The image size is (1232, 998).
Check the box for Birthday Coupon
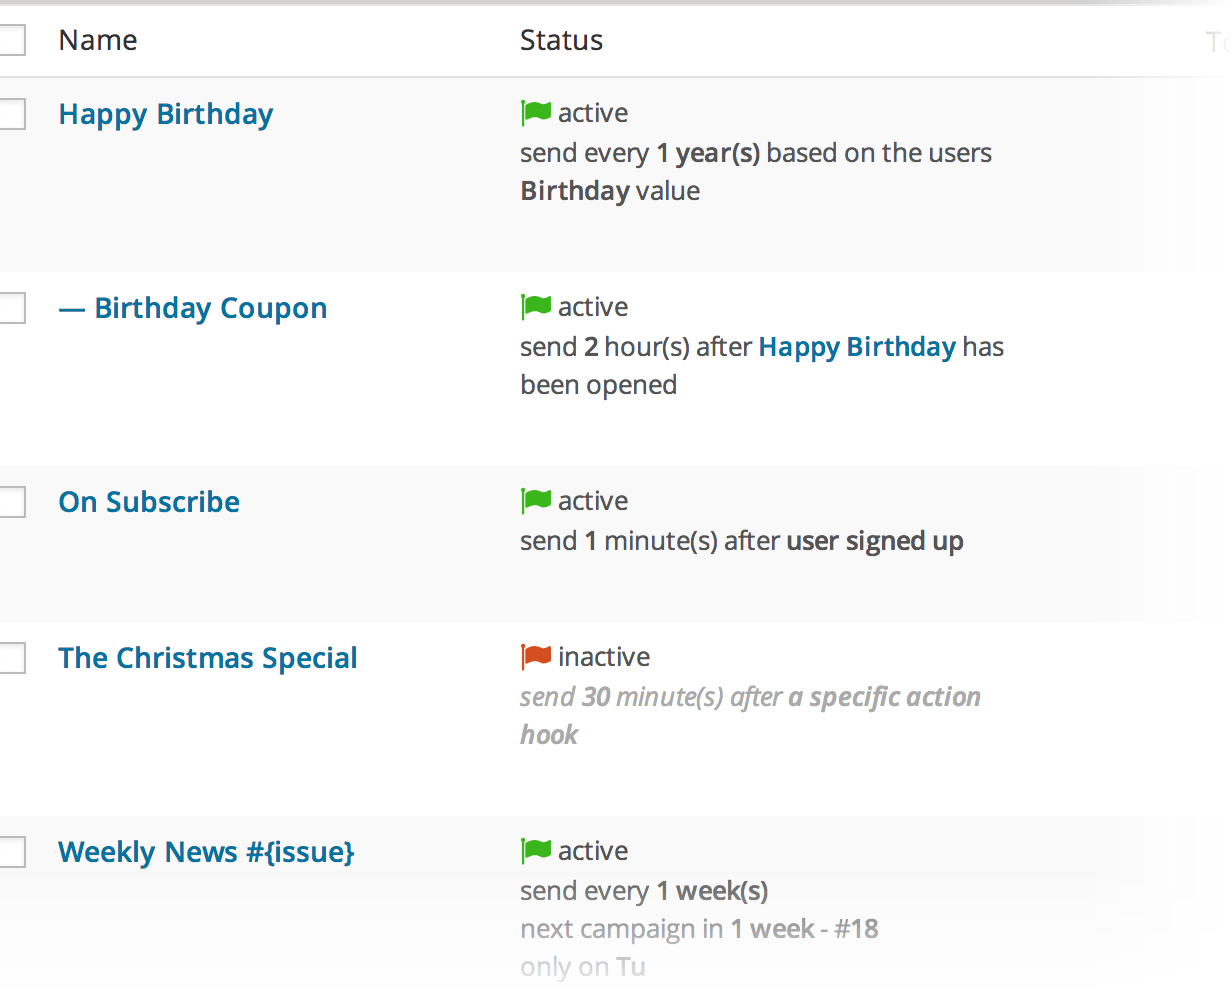tap(10, 308)
